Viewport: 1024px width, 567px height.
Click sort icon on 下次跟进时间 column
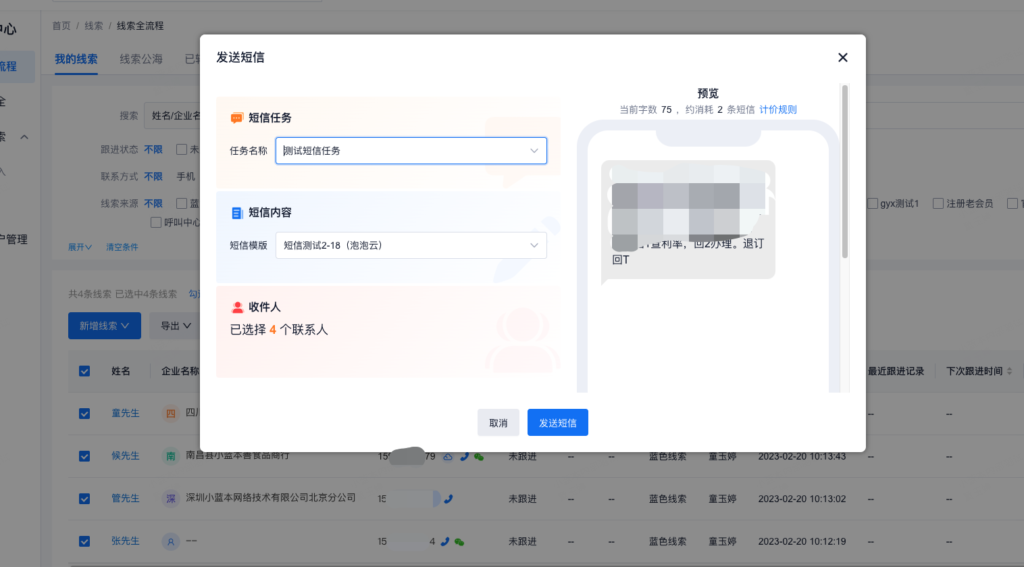pos(1009,371)
